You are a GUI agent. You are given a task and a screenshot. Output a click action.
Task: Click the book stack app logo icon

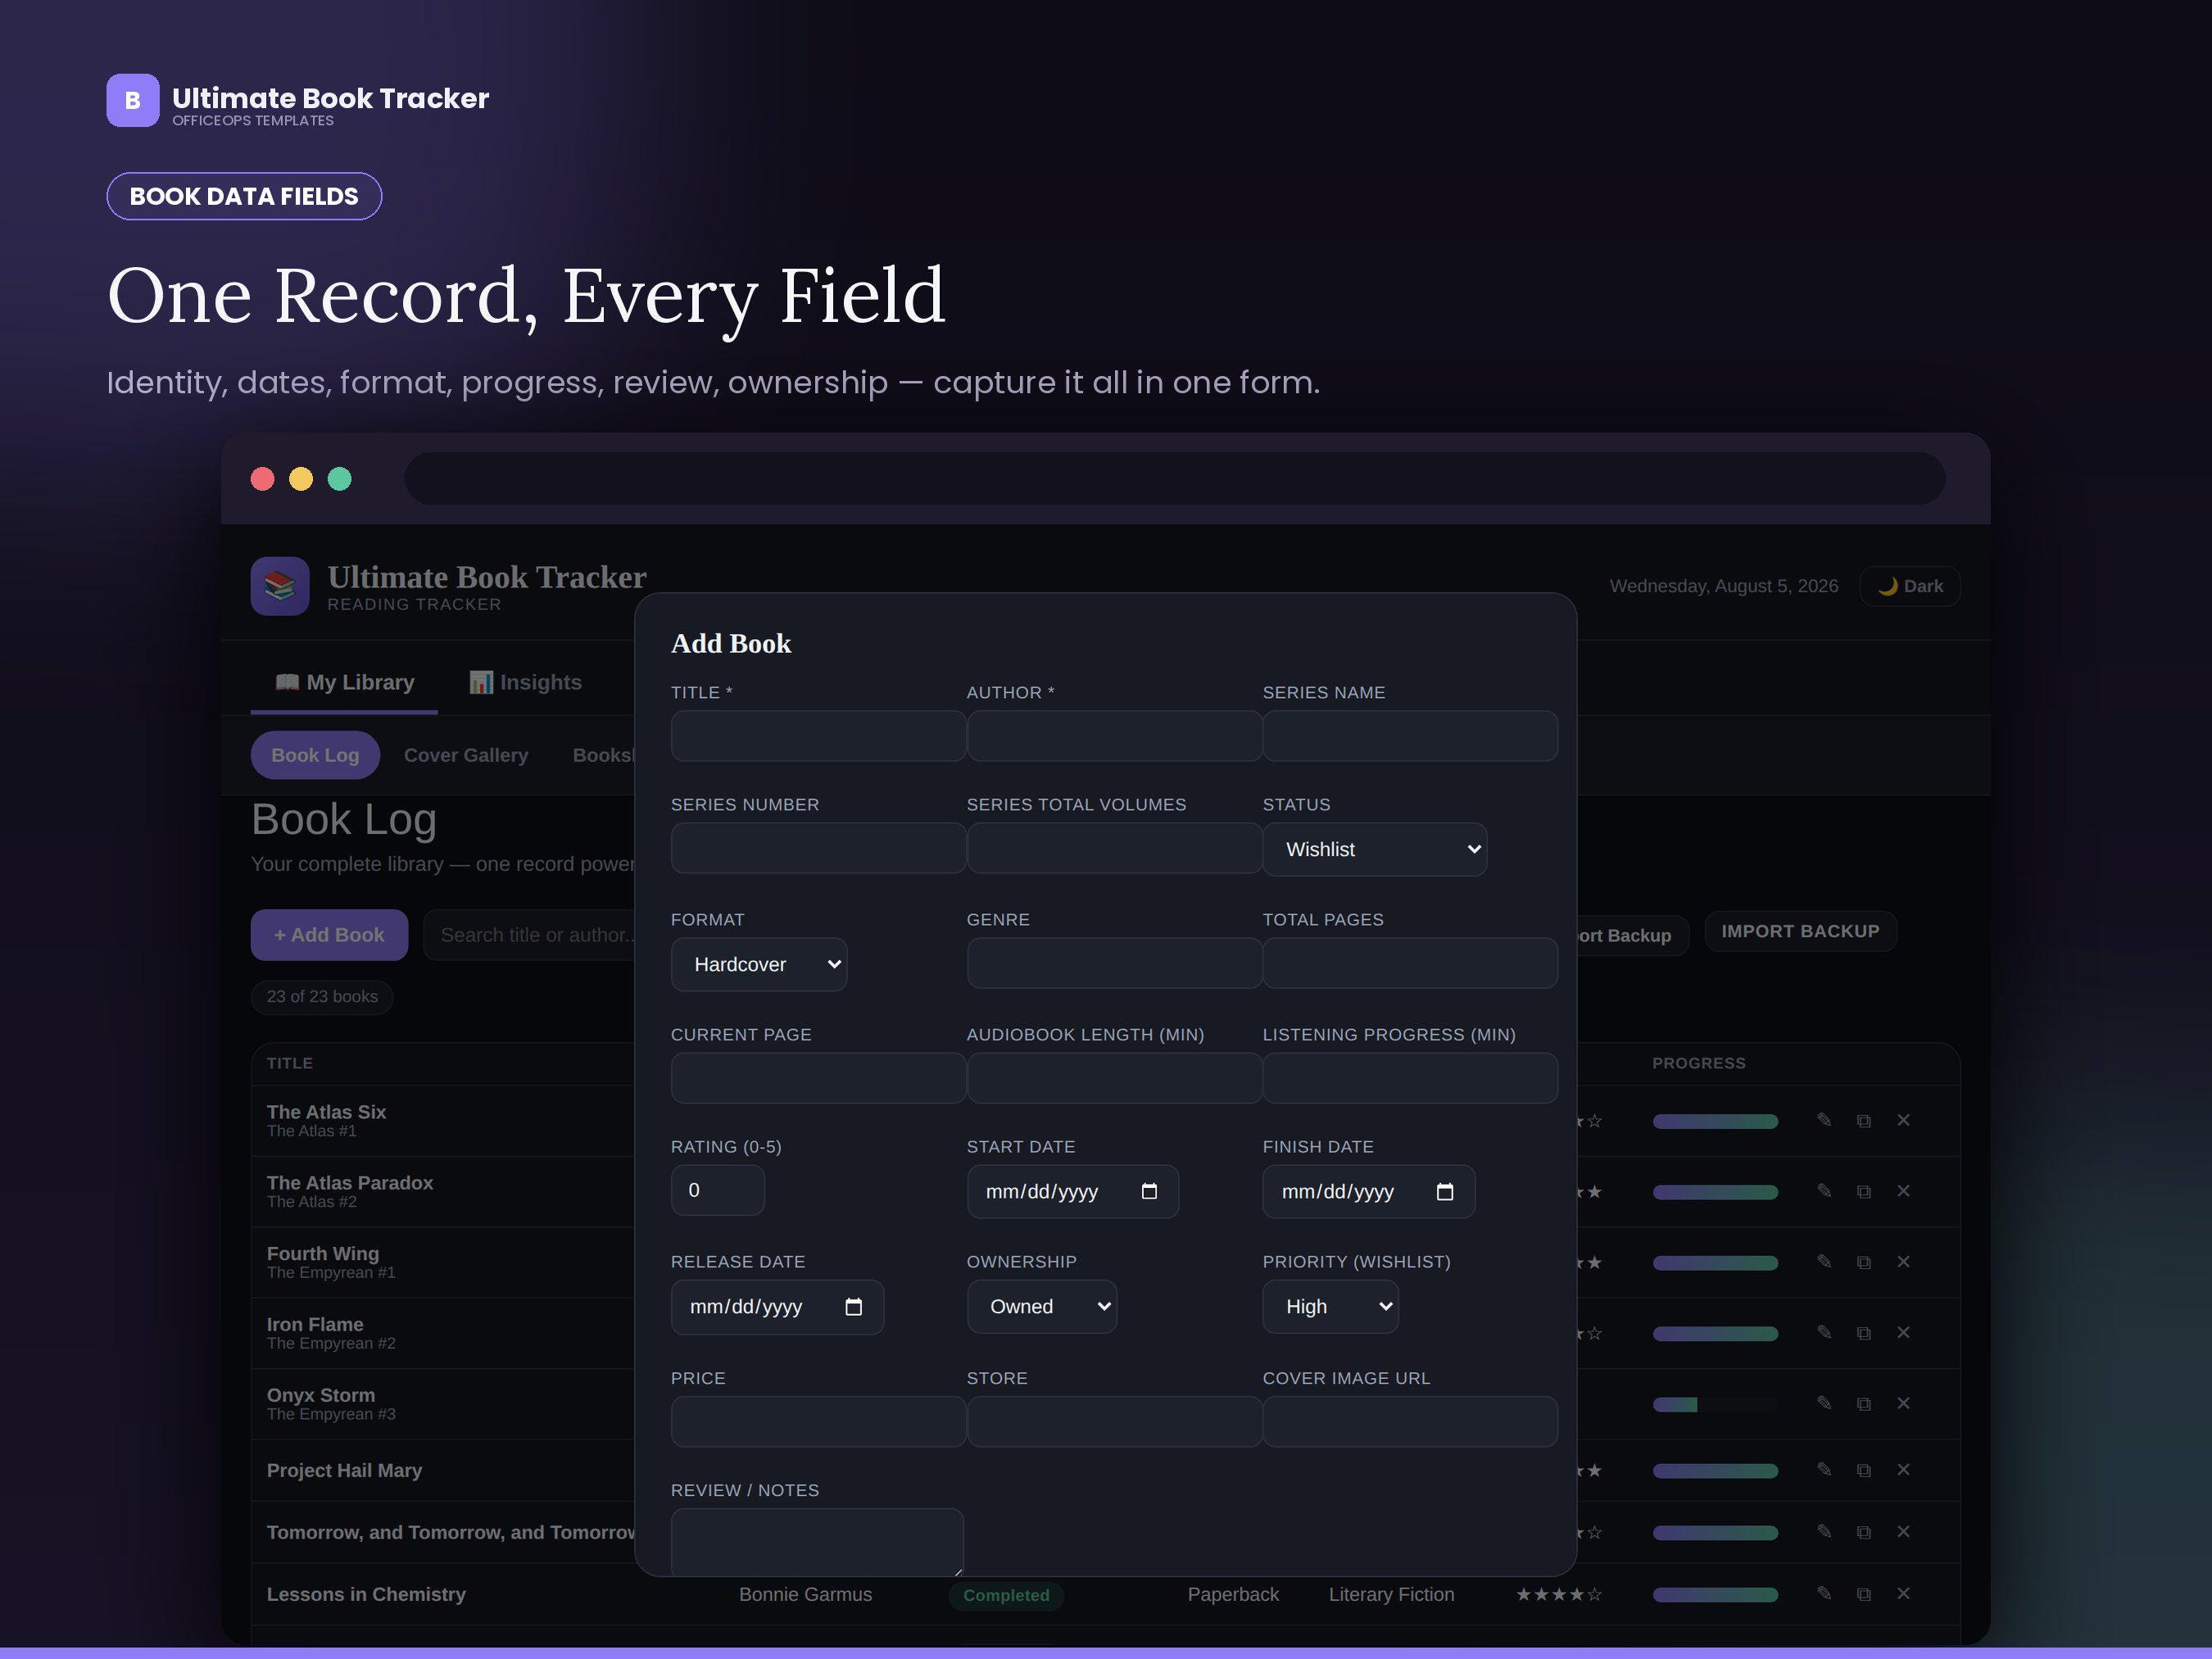(x=280, y=586)
